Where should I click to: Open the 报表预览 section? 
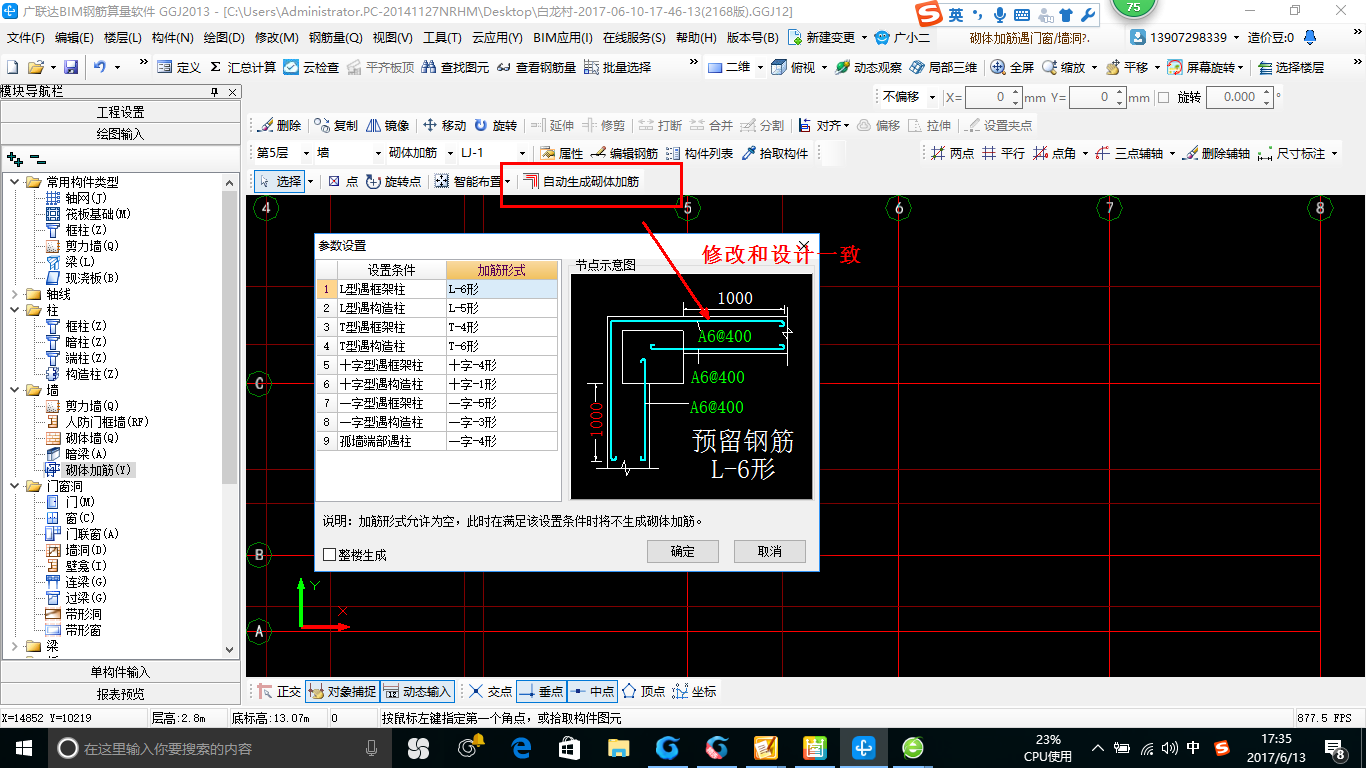(x=120, y=693)
